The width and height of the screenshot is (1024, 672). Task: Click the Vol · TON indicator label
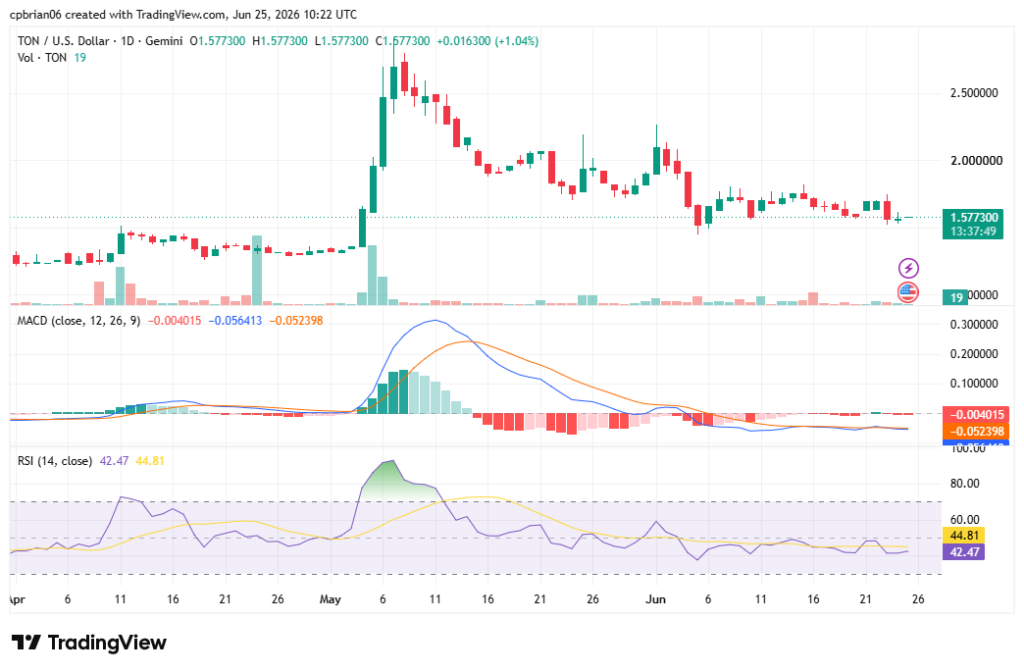coord(42,57)
